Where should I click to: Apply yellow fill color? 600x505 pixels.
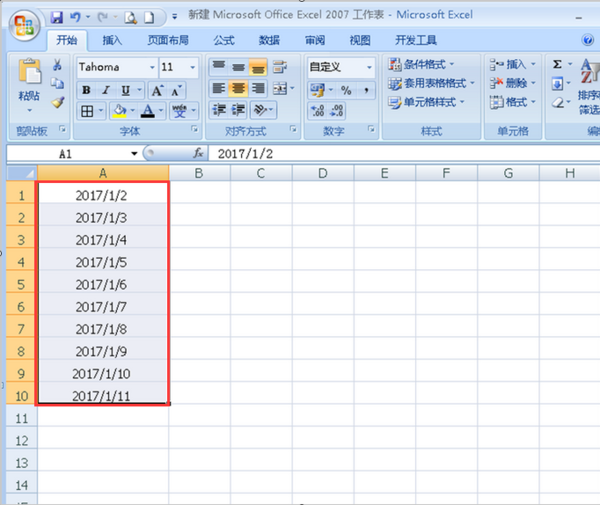[119, 111]
